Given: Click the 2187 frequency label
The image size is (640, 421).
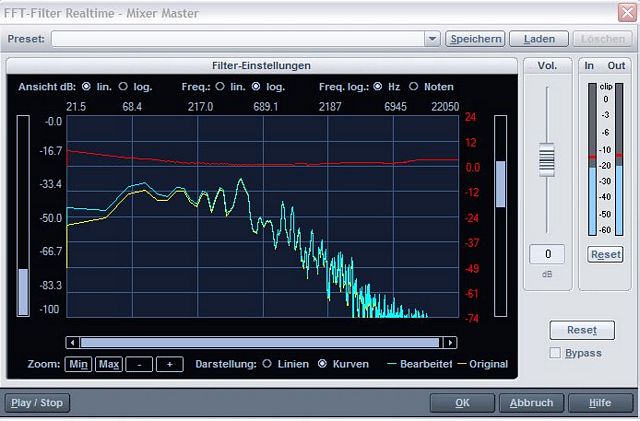Looking at the screenshot, I should [330, 107].
